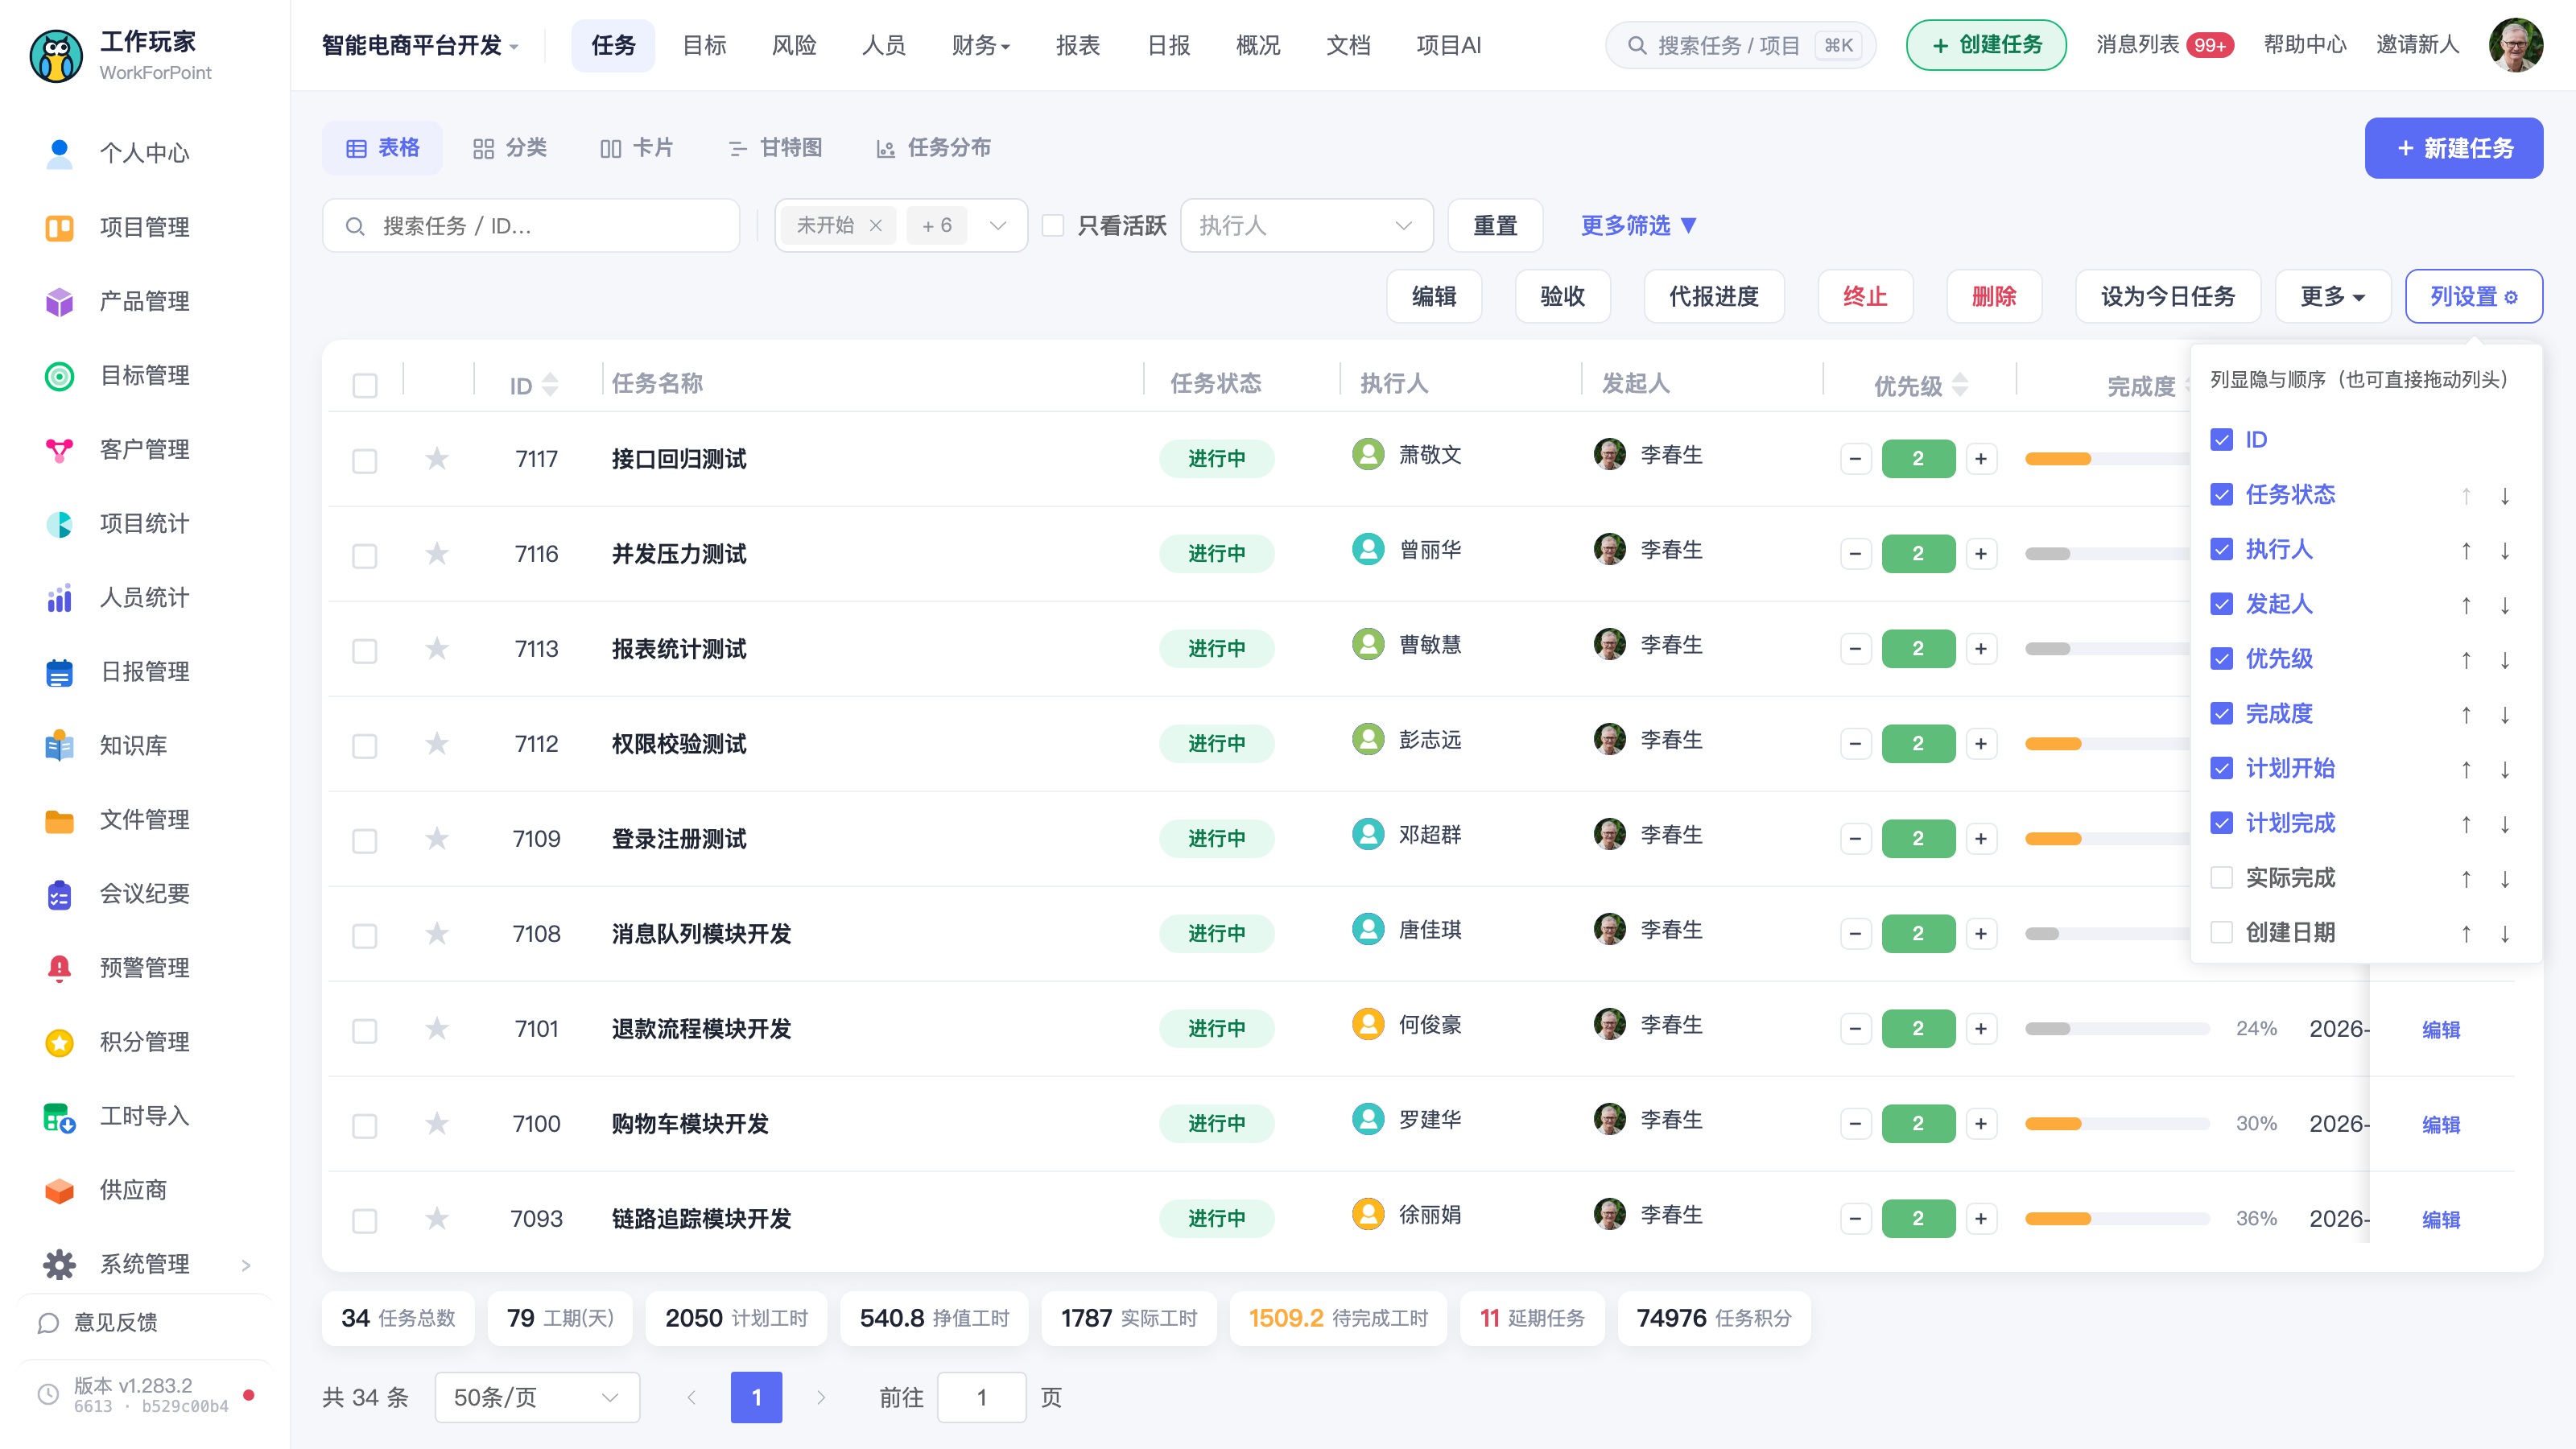Open 项目管理 sidebar icon
This screenshot has height=1449, width=2576.
click(x=59, y=227)
